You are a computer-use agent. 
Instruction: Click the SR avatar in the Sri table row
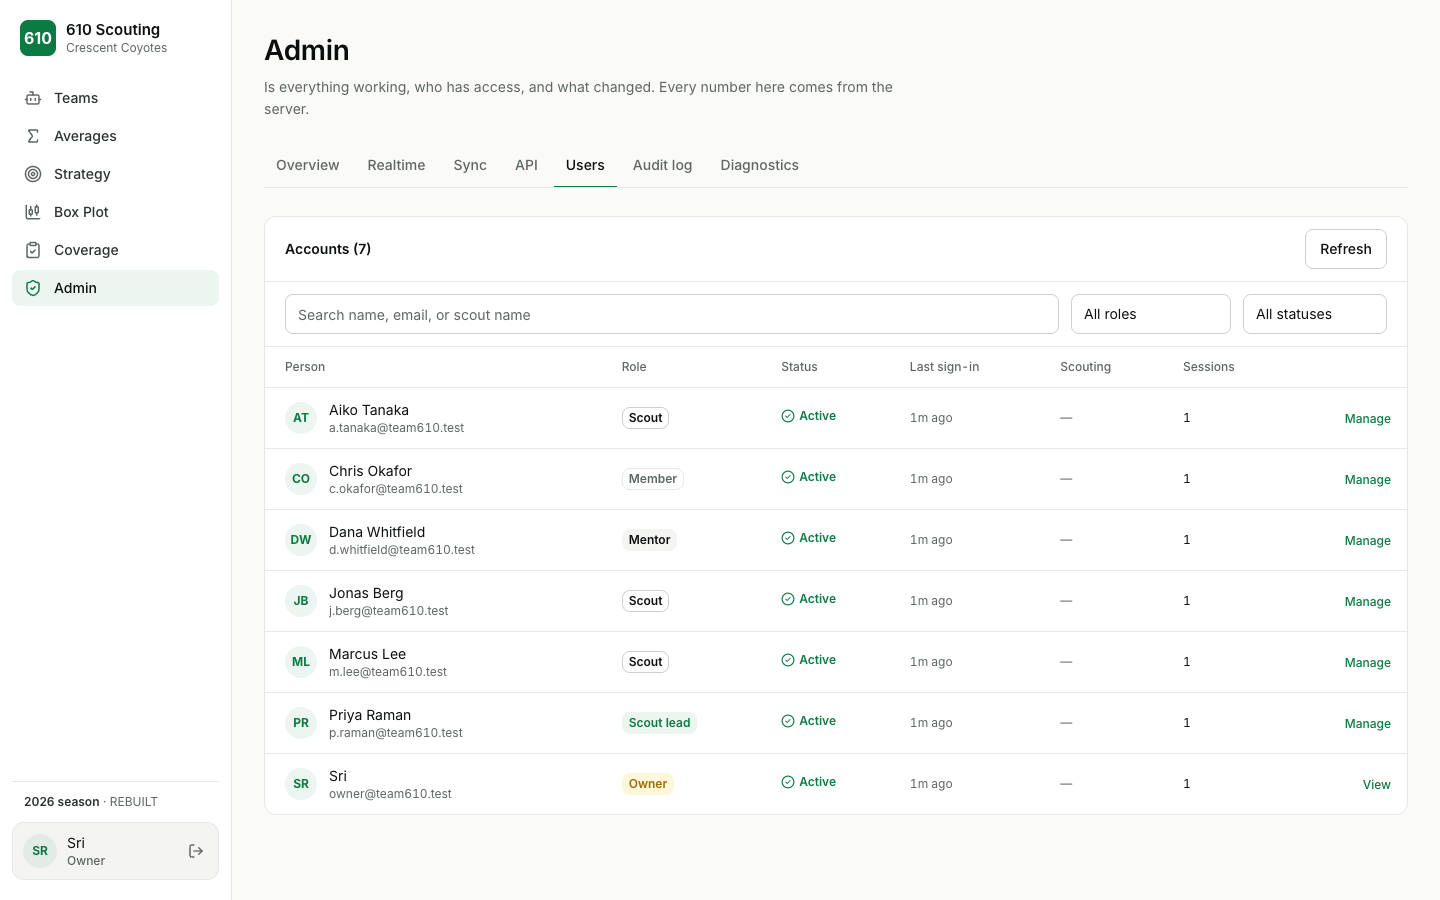tap(301, 784)
